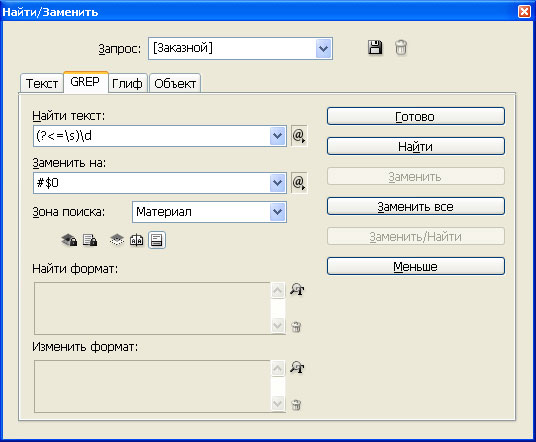Toggle include locked stories option
Screen dimensions: 536x442
pyautogui.click(x=90, y=240)
